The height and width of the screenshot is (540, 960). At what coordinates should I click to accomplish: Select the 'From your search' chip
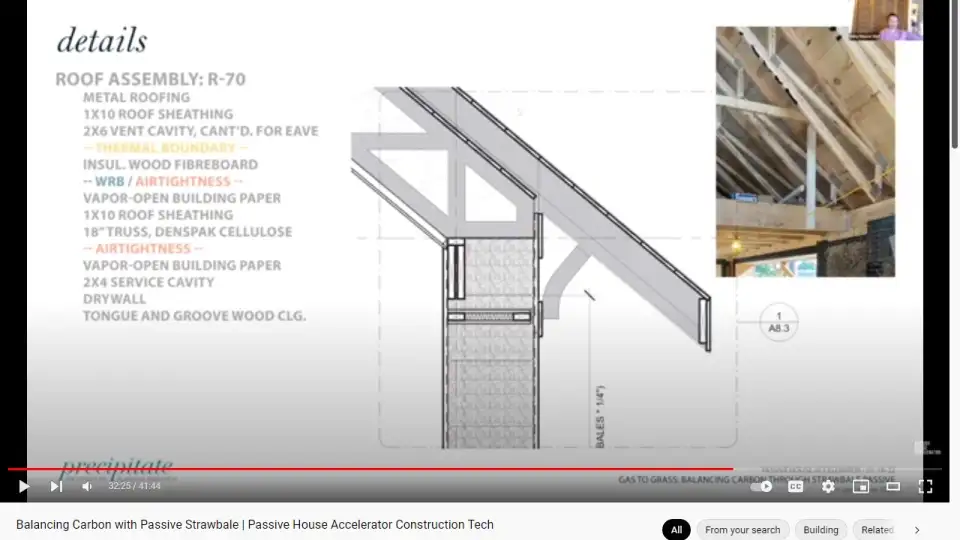click(x=742, y=530)
